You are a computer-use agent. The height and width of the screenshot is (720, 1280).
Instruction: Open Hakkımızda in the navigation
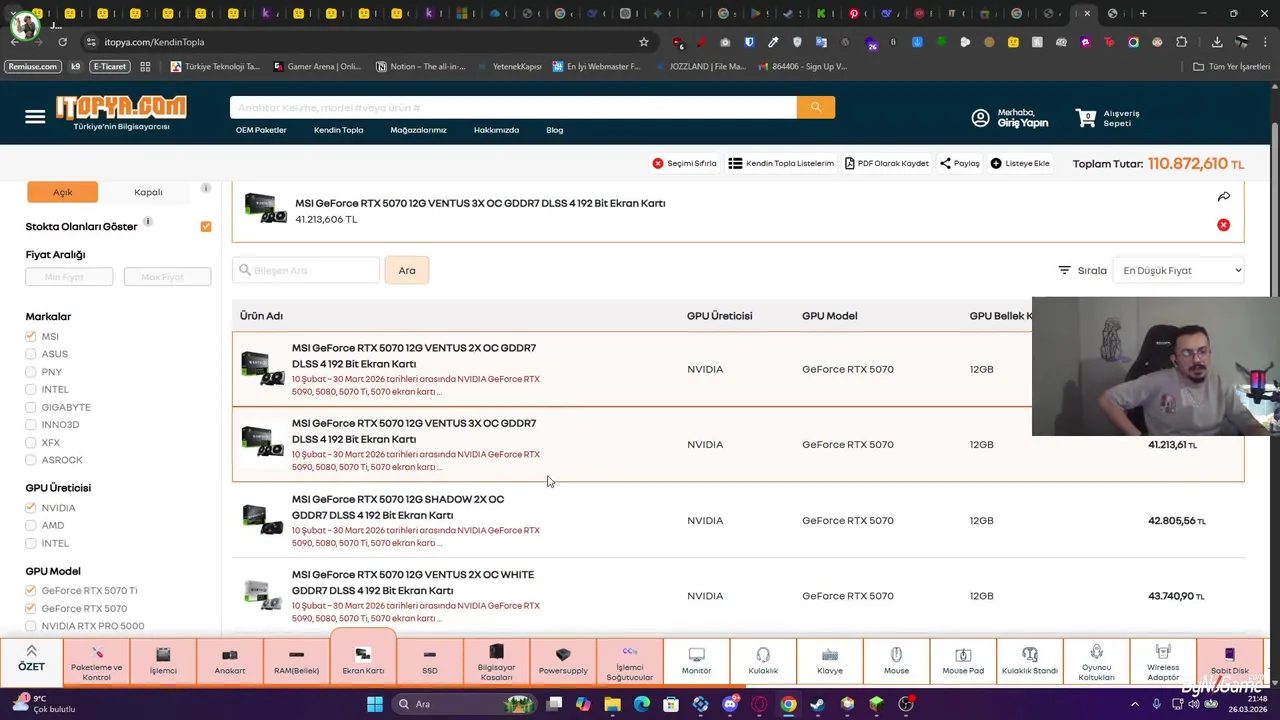tap(496, 130)
